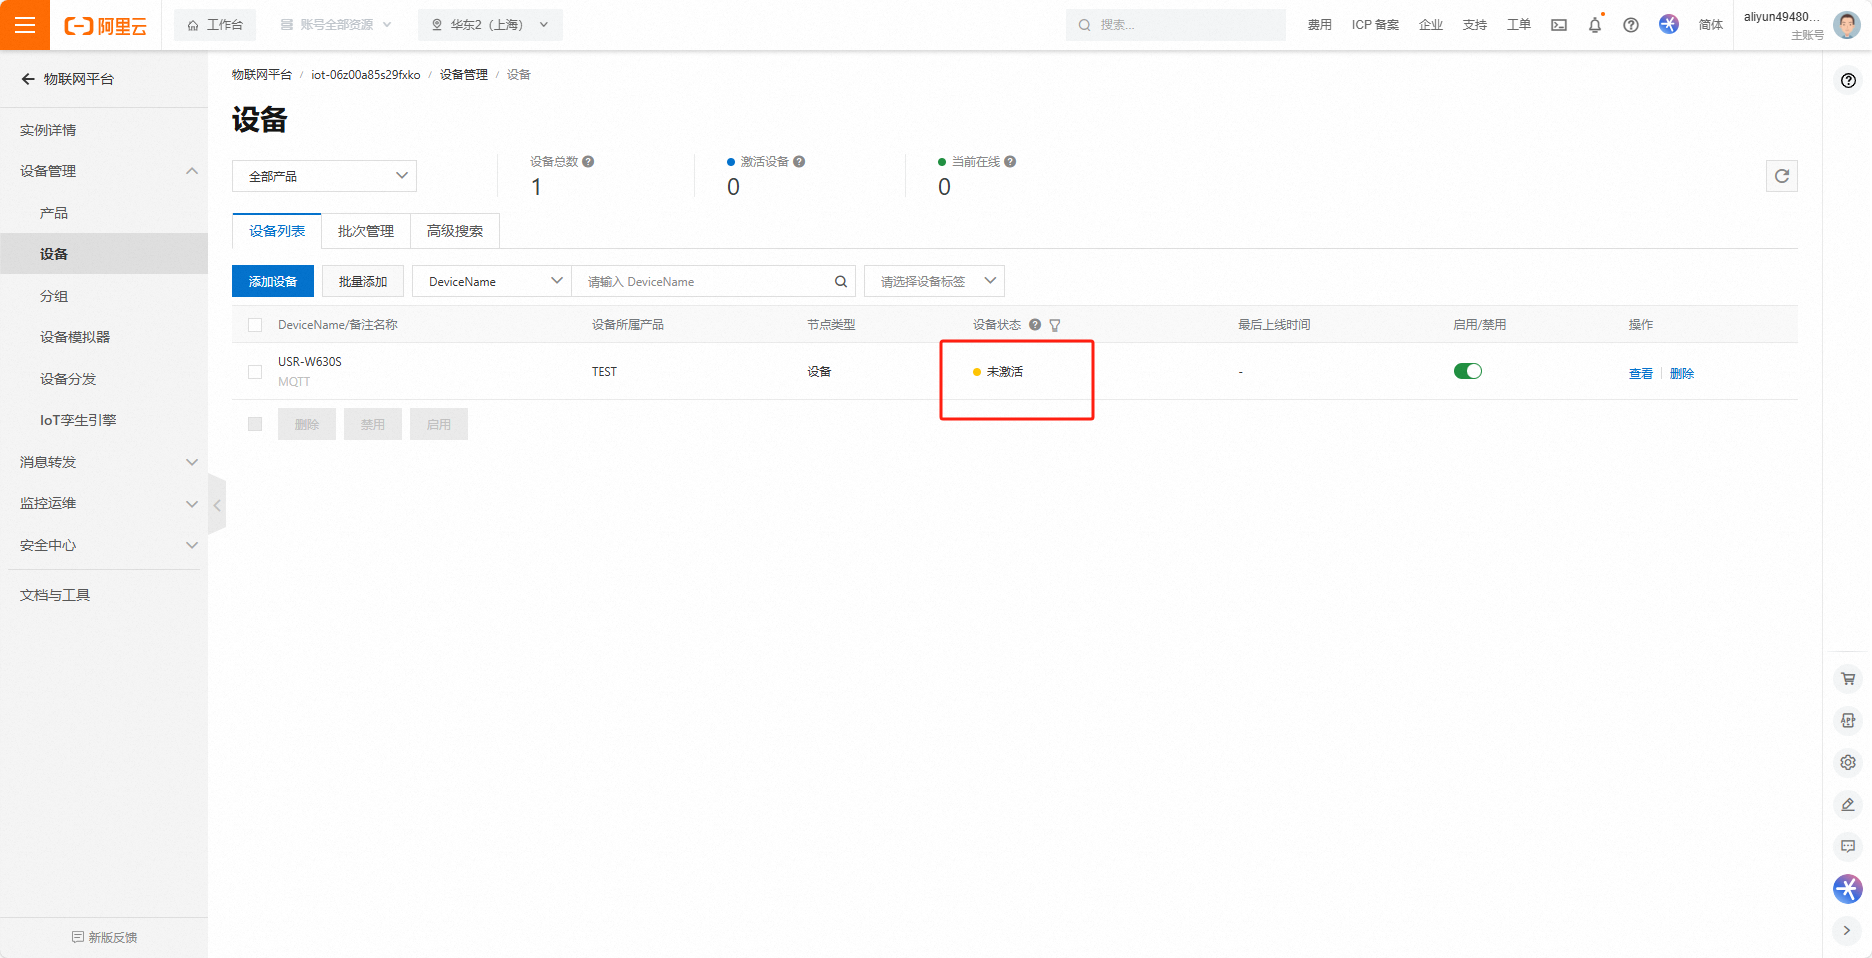1872x958 pixels.
Task: Open the 全部产品 product dropdown
Action: click(x=324, y=176)
